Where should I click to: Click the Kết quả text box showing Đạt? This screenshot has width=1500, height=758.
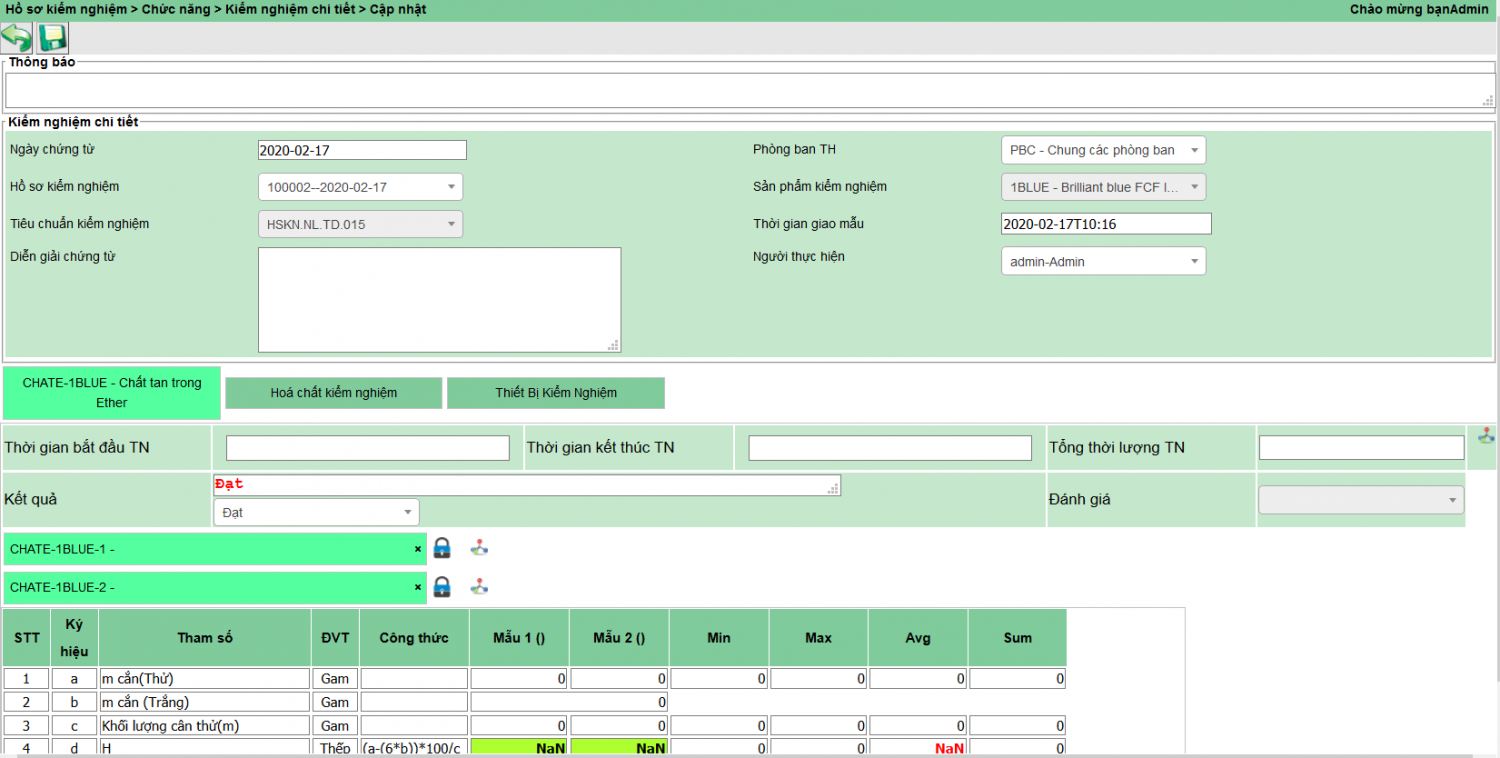click(527, 485)
